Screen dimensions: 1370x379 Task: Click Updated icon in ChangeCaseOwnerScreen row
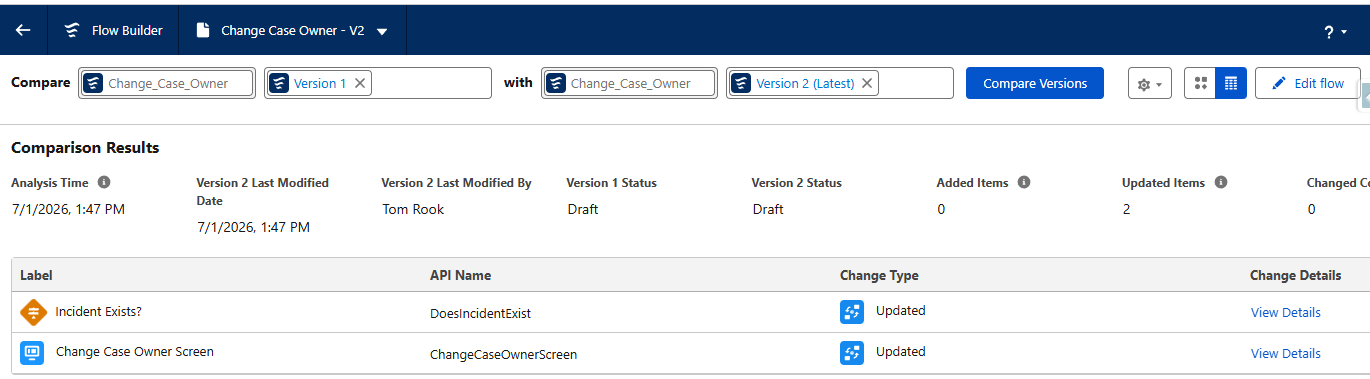pos(852,352)
